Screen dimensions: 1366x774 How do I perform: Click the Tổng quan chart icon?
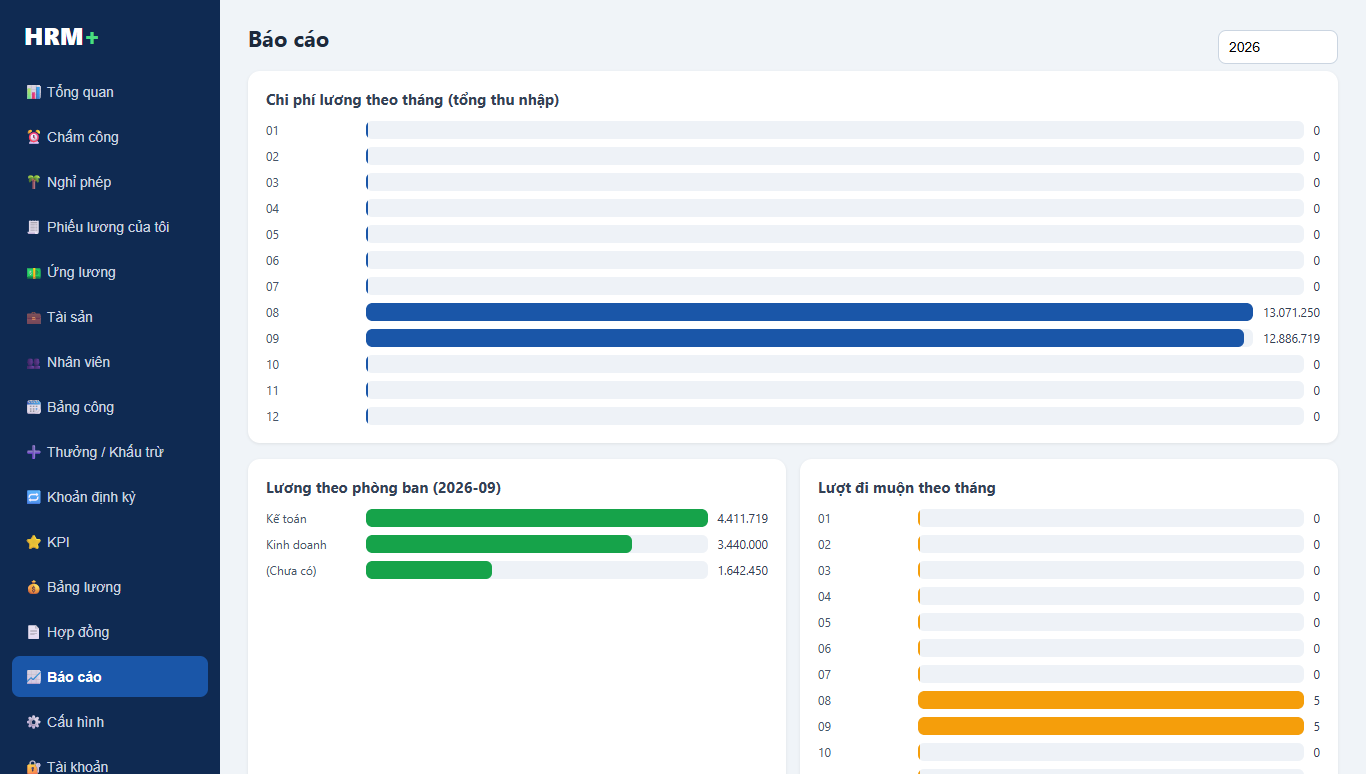[x=34, y=92]
